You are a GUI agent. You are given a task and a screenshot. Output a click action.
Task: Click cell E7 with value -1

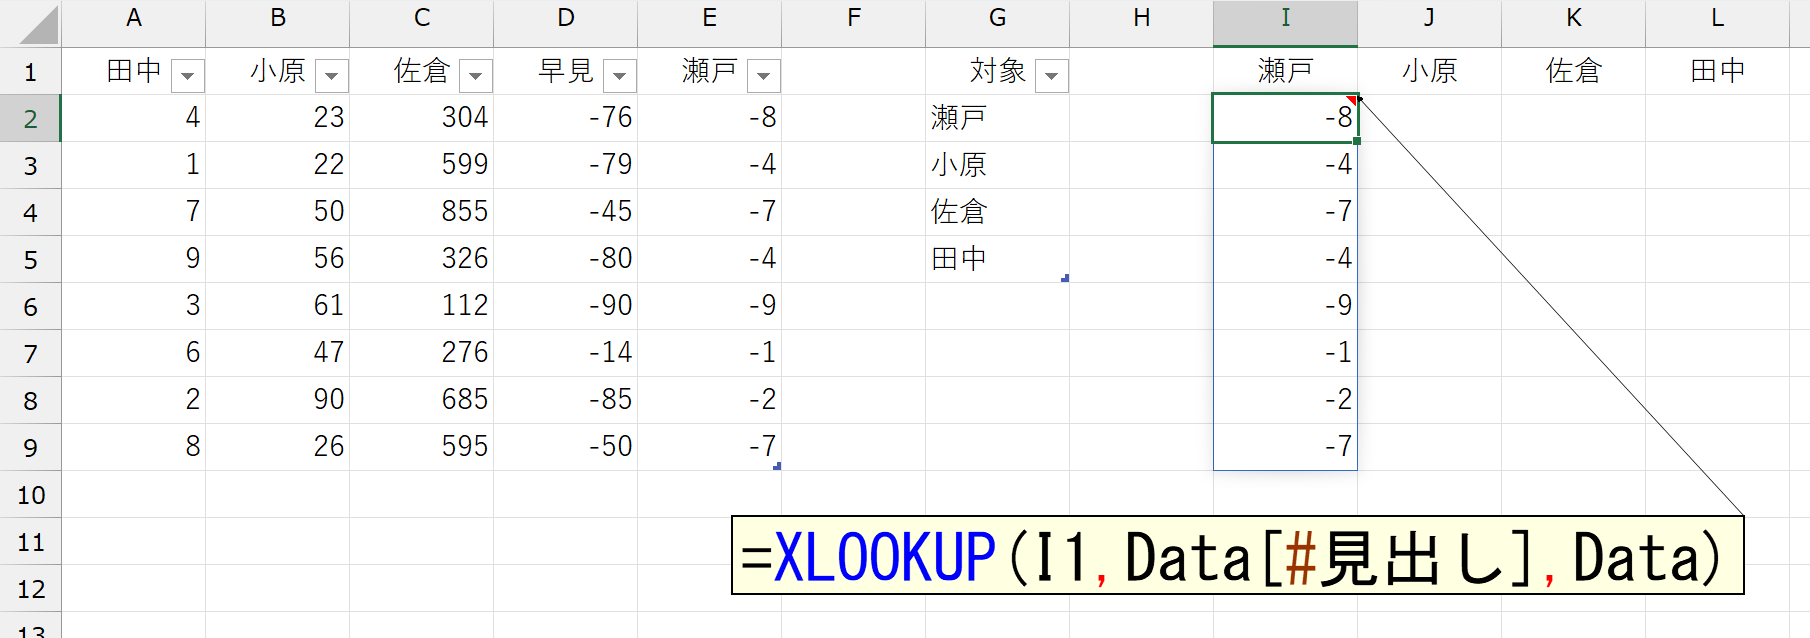(x=710, y=353)
